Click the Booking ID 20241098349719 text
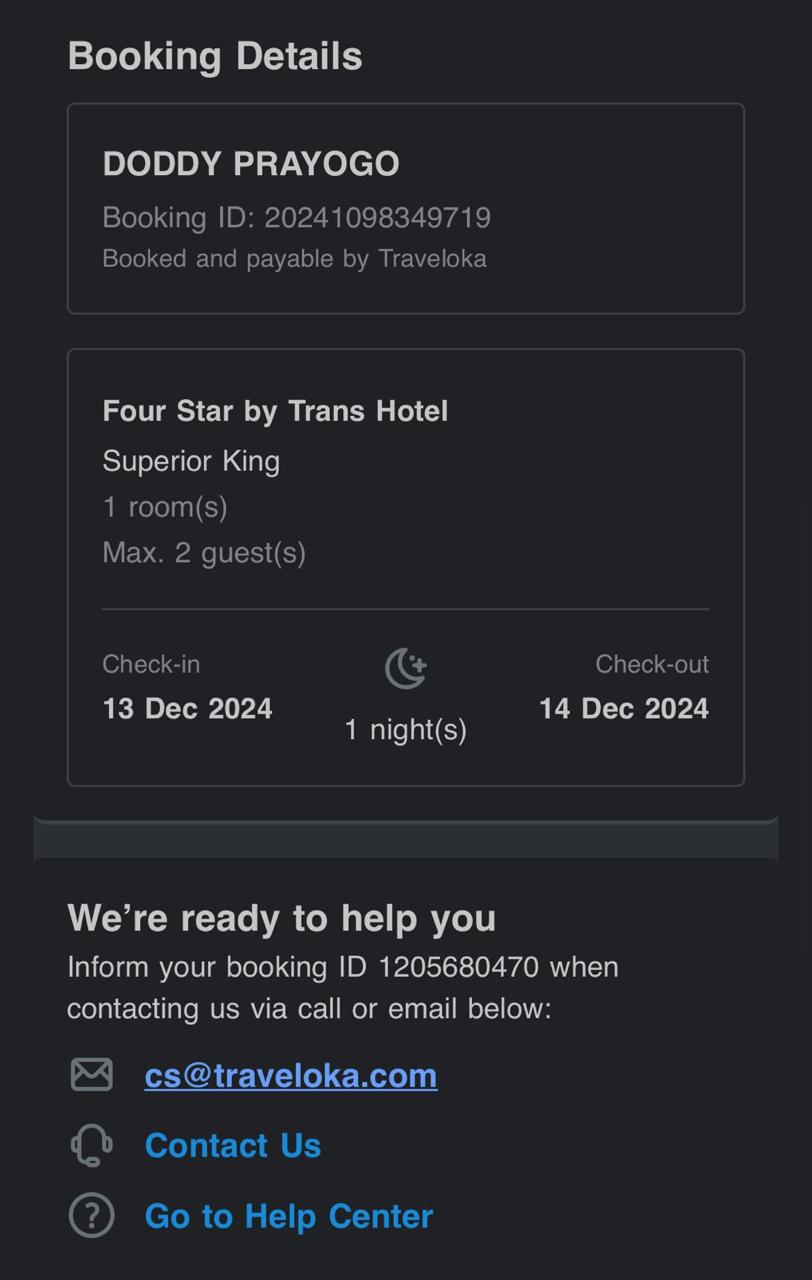This screenshot has width=812, height=1280. point(296,217)
